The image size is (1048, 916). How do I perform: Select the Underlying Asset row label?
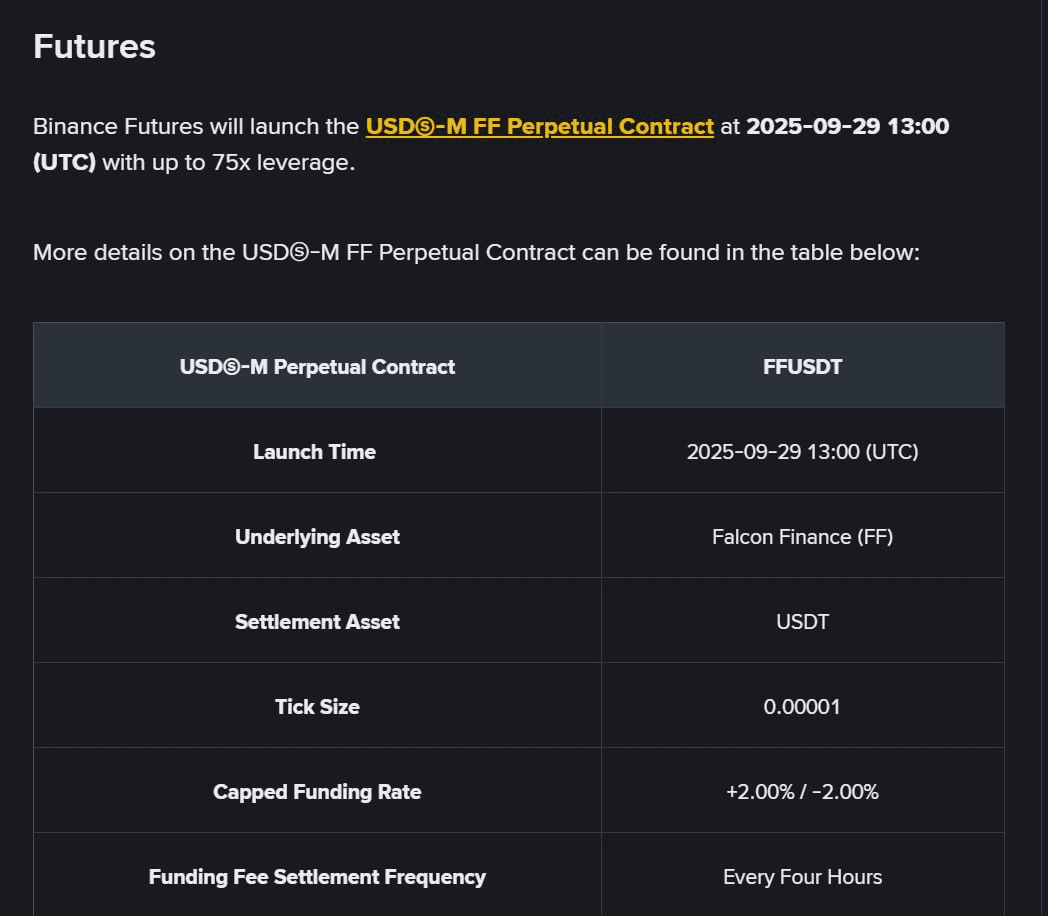point(317,537)
